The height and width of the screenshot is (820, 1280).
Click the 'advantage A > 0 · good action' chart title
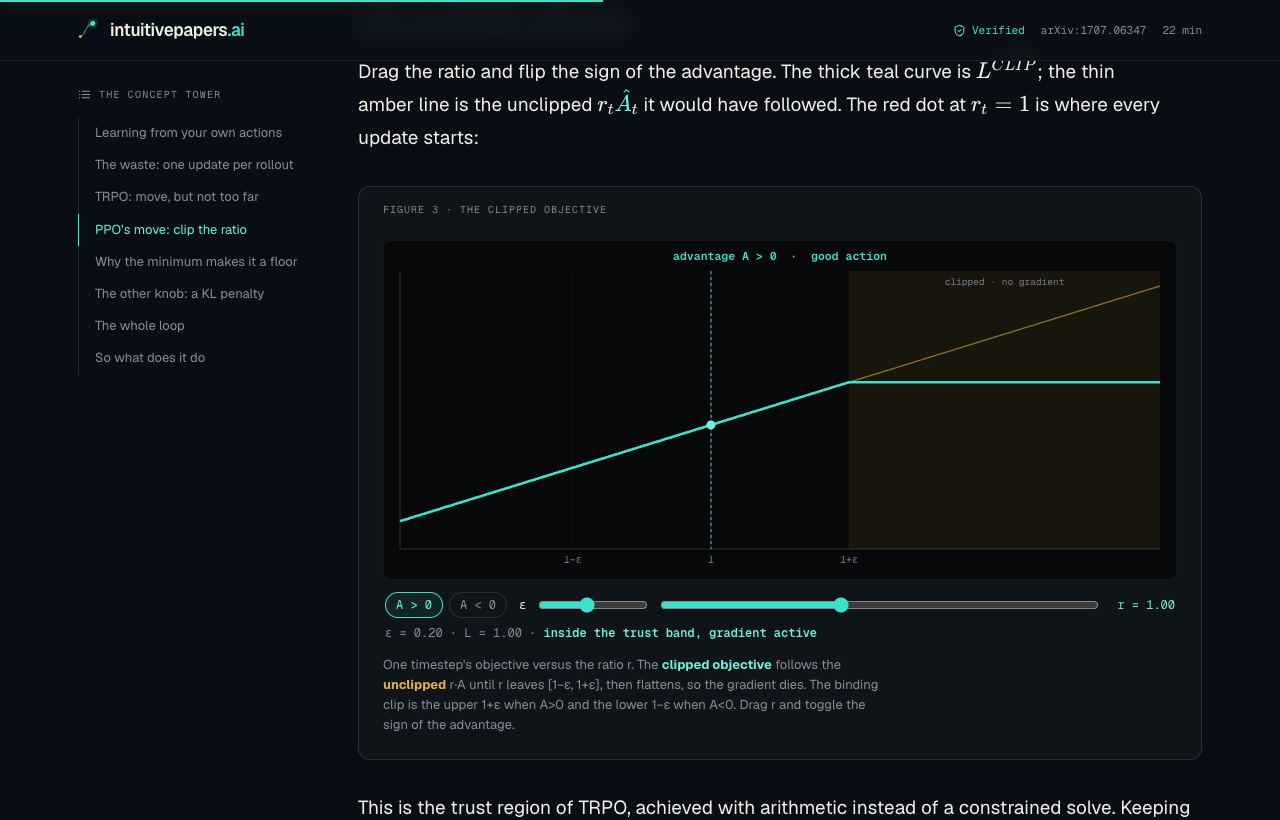tap(780, 257)
